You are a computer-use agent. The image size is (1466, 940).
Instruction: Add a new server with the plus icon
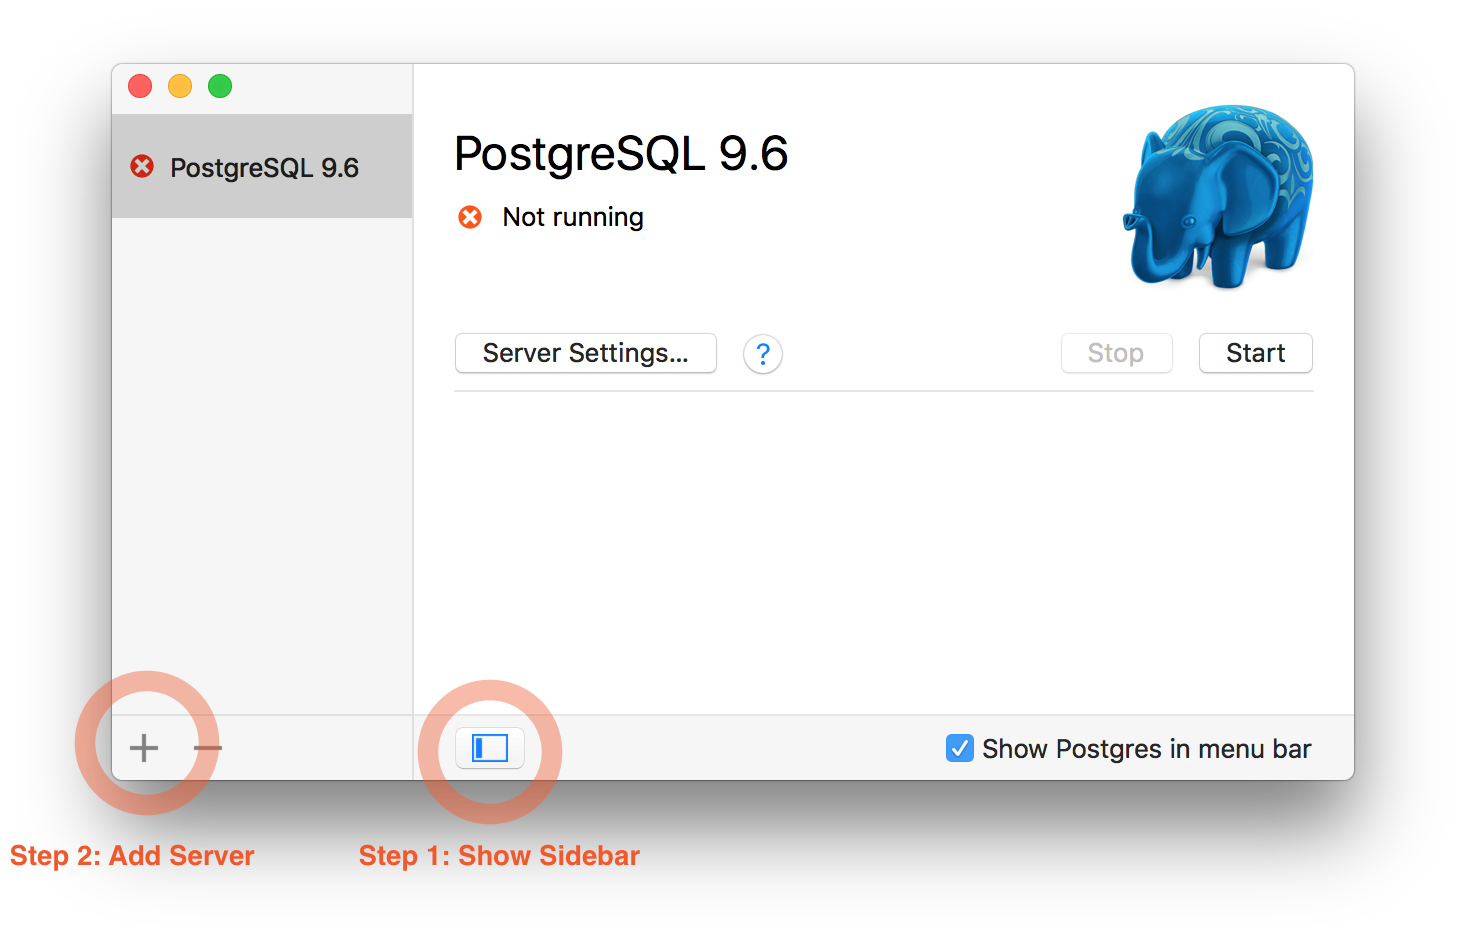[x=144, y=748]
